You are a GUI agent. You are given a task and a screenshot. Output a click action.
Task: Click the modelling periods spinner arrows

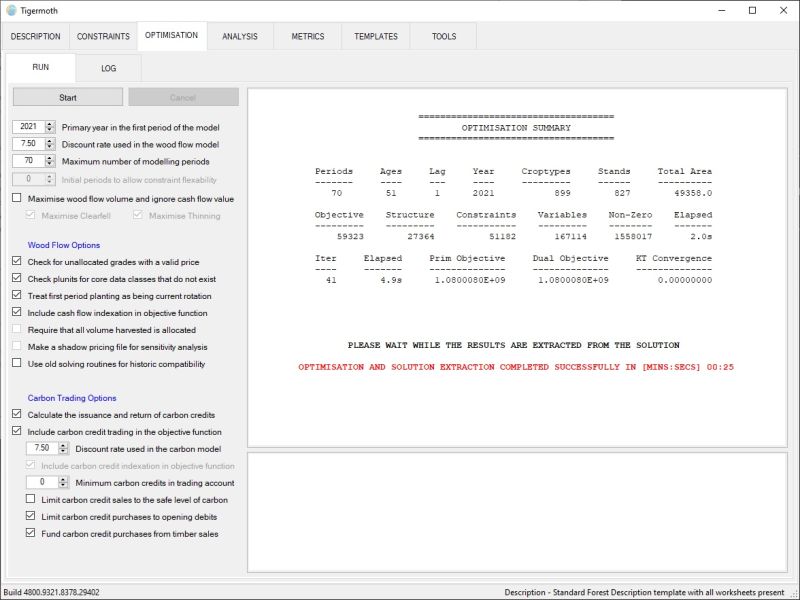tap(49, 161)
